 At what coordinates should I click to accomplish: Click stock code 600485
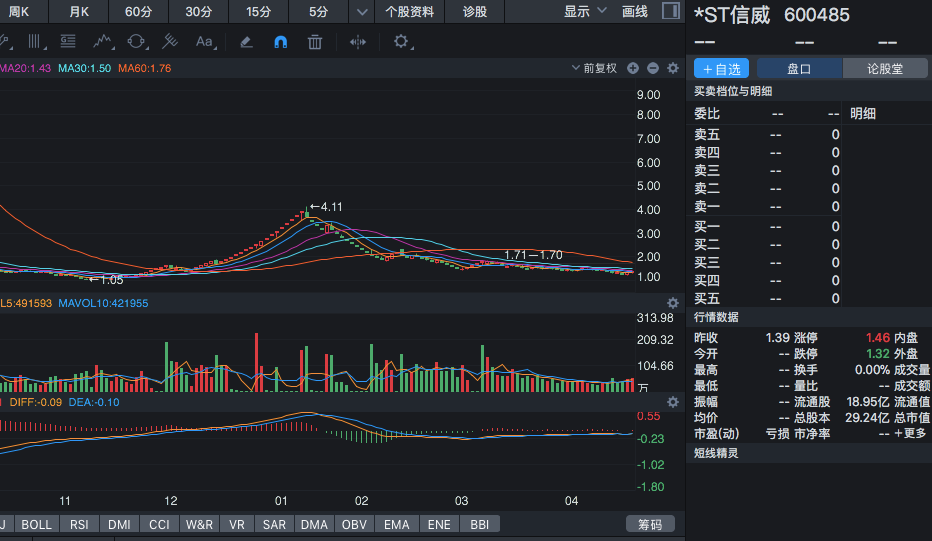(817, 15)
